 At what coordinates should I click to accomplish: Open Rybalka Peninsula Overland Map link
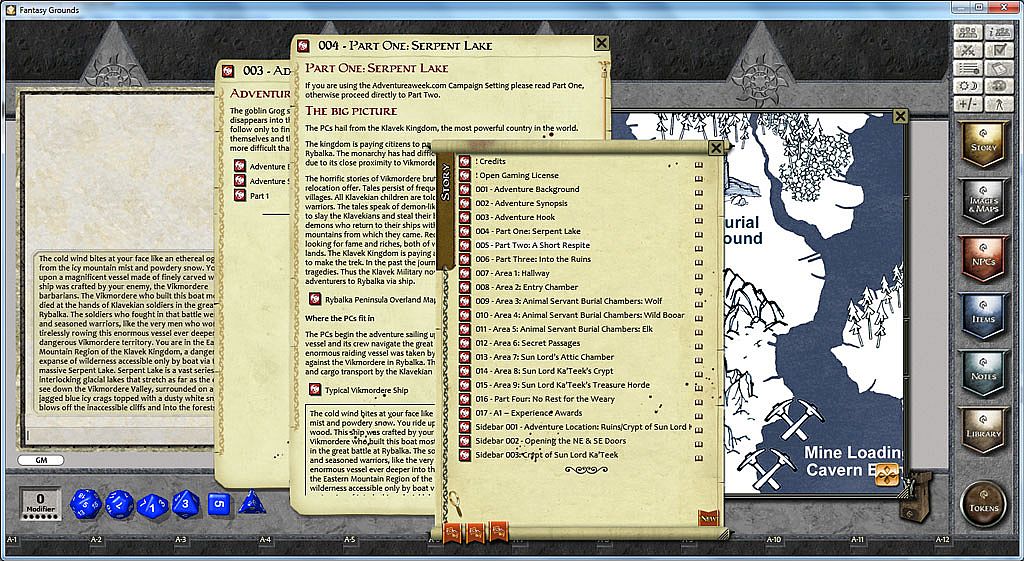click(315, 300)
